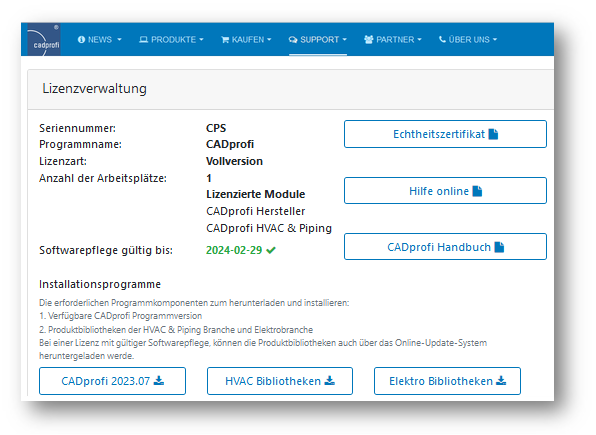The width and height of the screenshot is (596, 435).
Task: Click the laptop icon beside PRODUKTE
Action: coord(143,40)
